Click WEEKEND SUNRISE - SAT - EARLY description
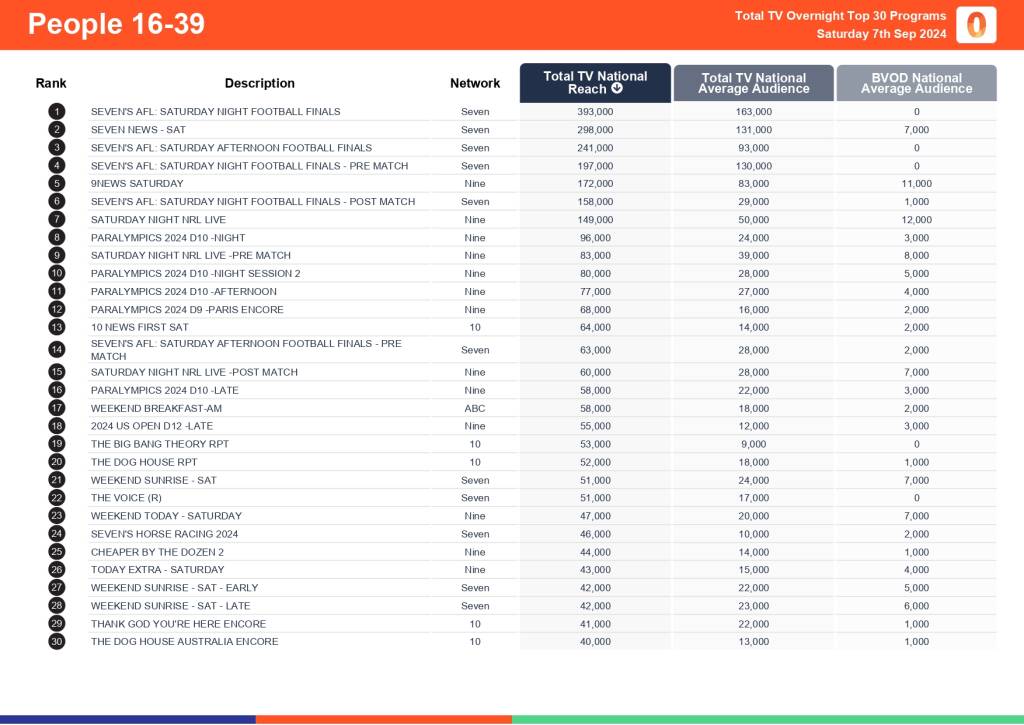The height and width of the screenshot is (725, 1024). coord(174,588)
